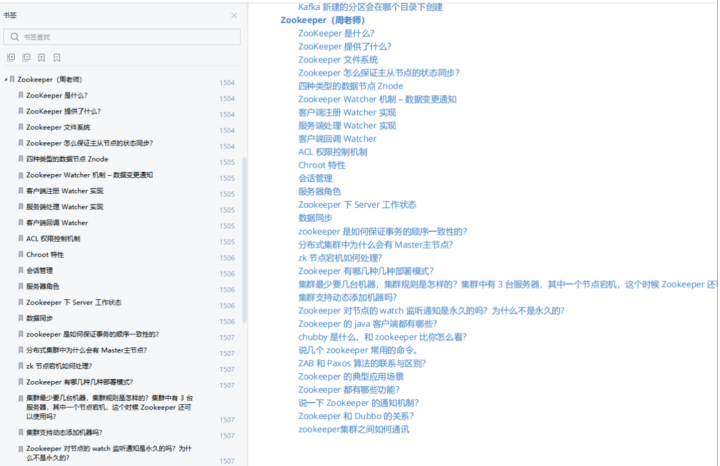The height and width of the screenshot is (466, 720).
Task: Click the add bookmark icon in bookmarks toolbar
Action: 41,57
